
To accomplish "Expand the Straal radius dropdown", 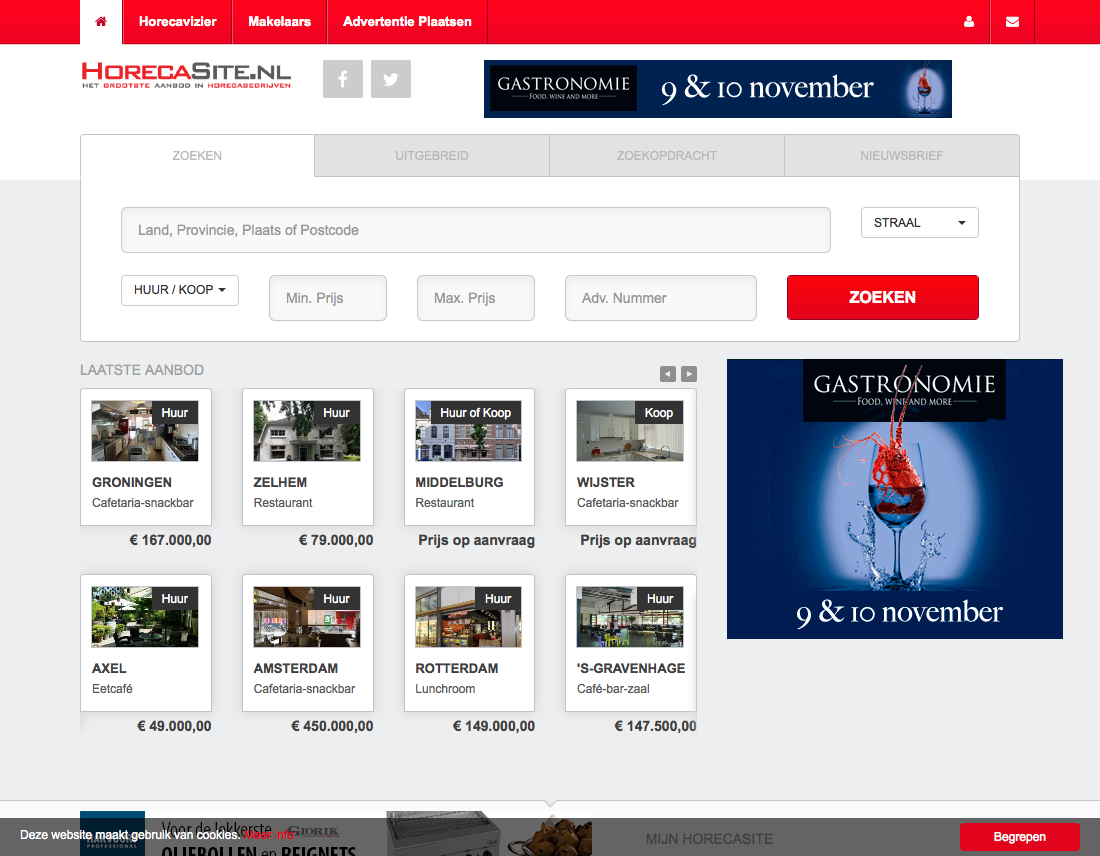I will pyautogui.click(x=919, y=223).
